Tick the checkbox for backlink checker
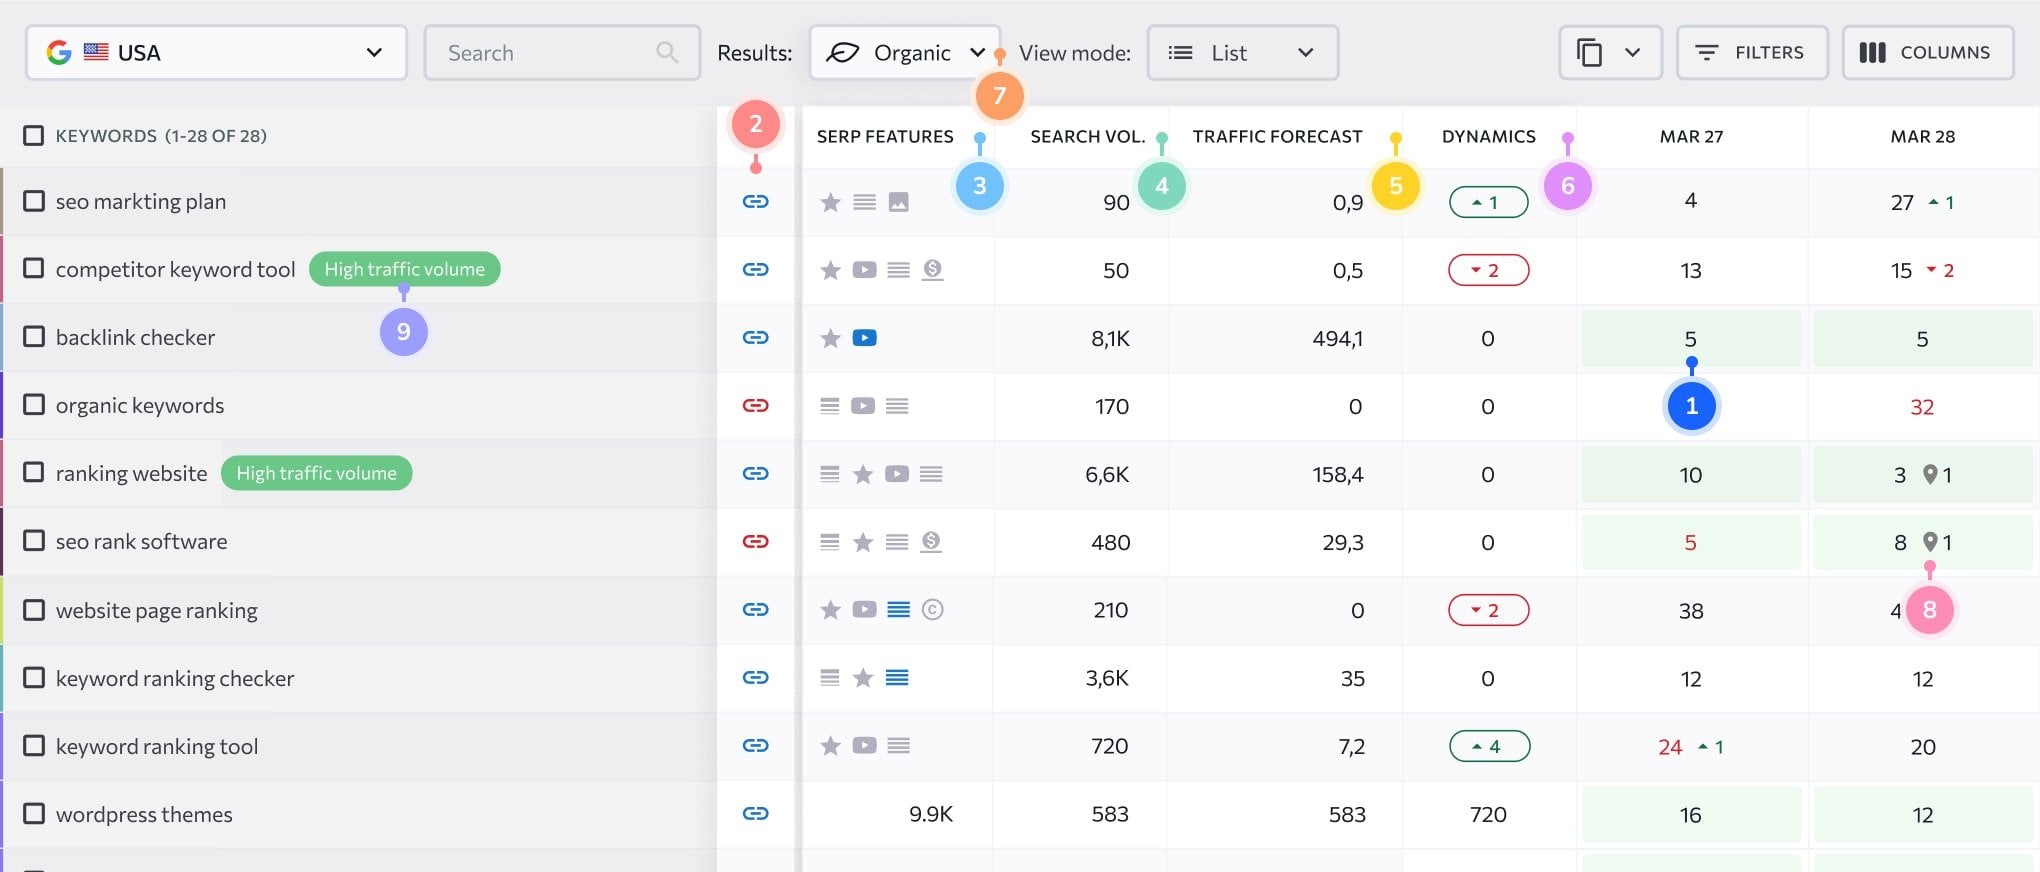Viewport: 2040px width, 872px height. pos(34,336)
